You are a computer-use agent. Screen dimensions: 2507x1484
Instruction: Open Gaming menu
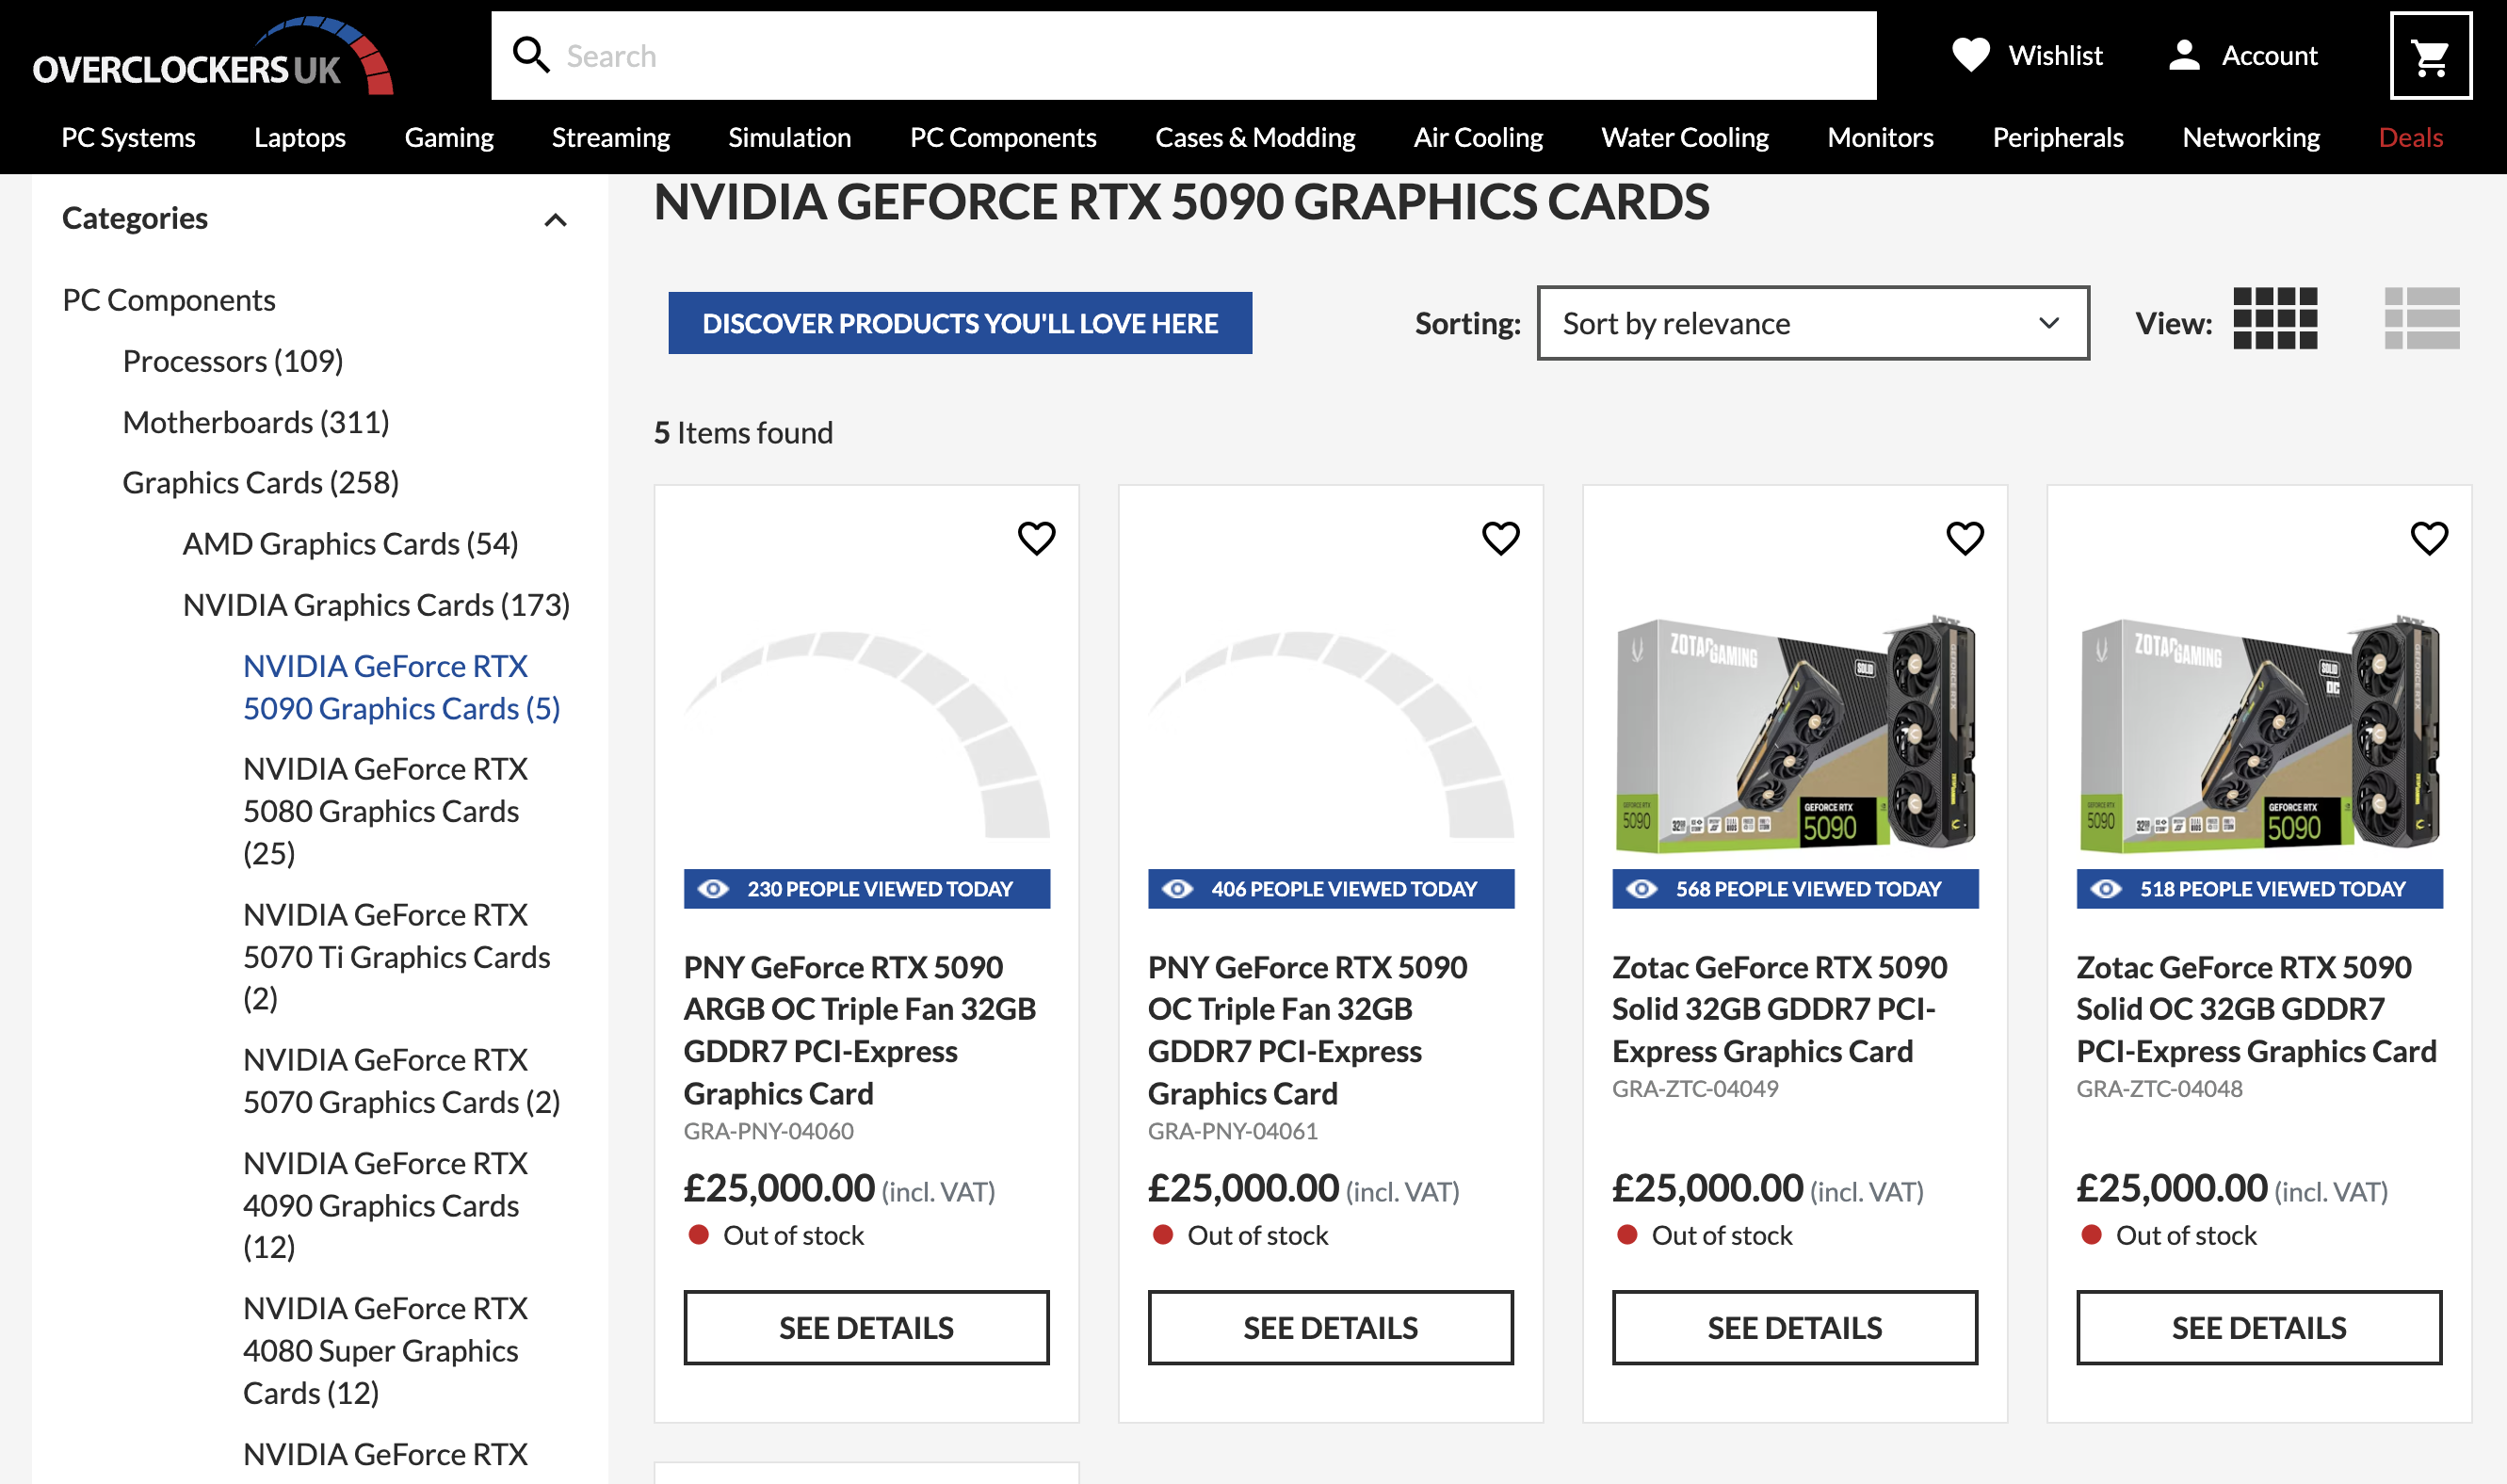[x=449, y=137]
